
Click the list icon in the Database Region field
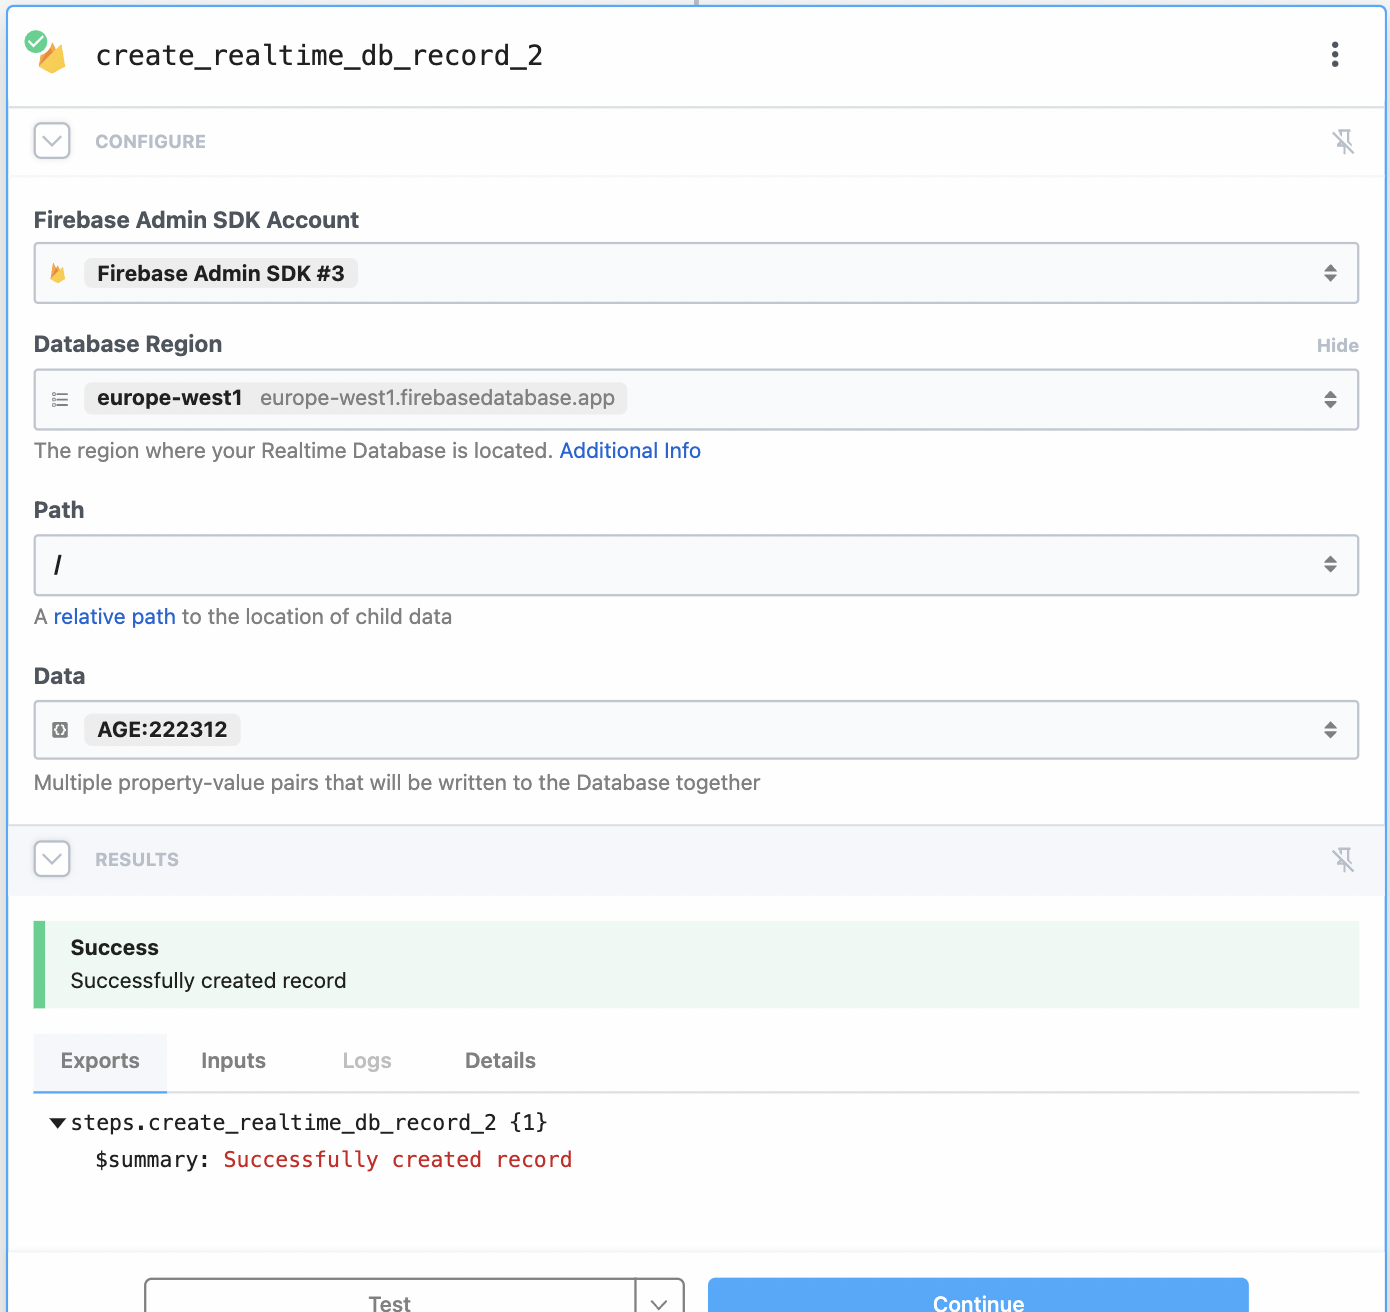click(60, 399)
